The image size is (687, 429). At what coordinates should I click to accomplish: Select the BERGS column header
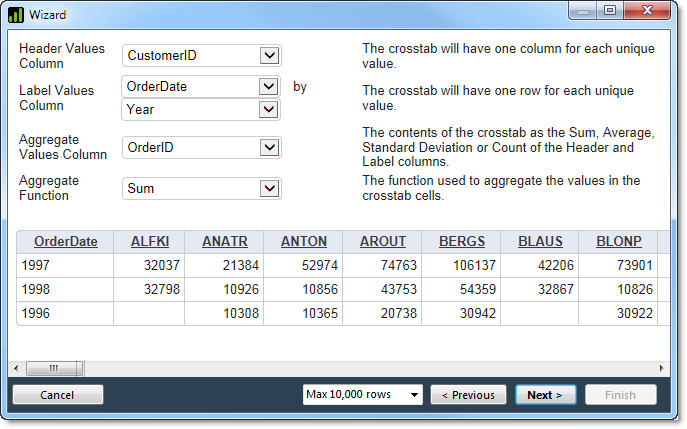[462, 241]
